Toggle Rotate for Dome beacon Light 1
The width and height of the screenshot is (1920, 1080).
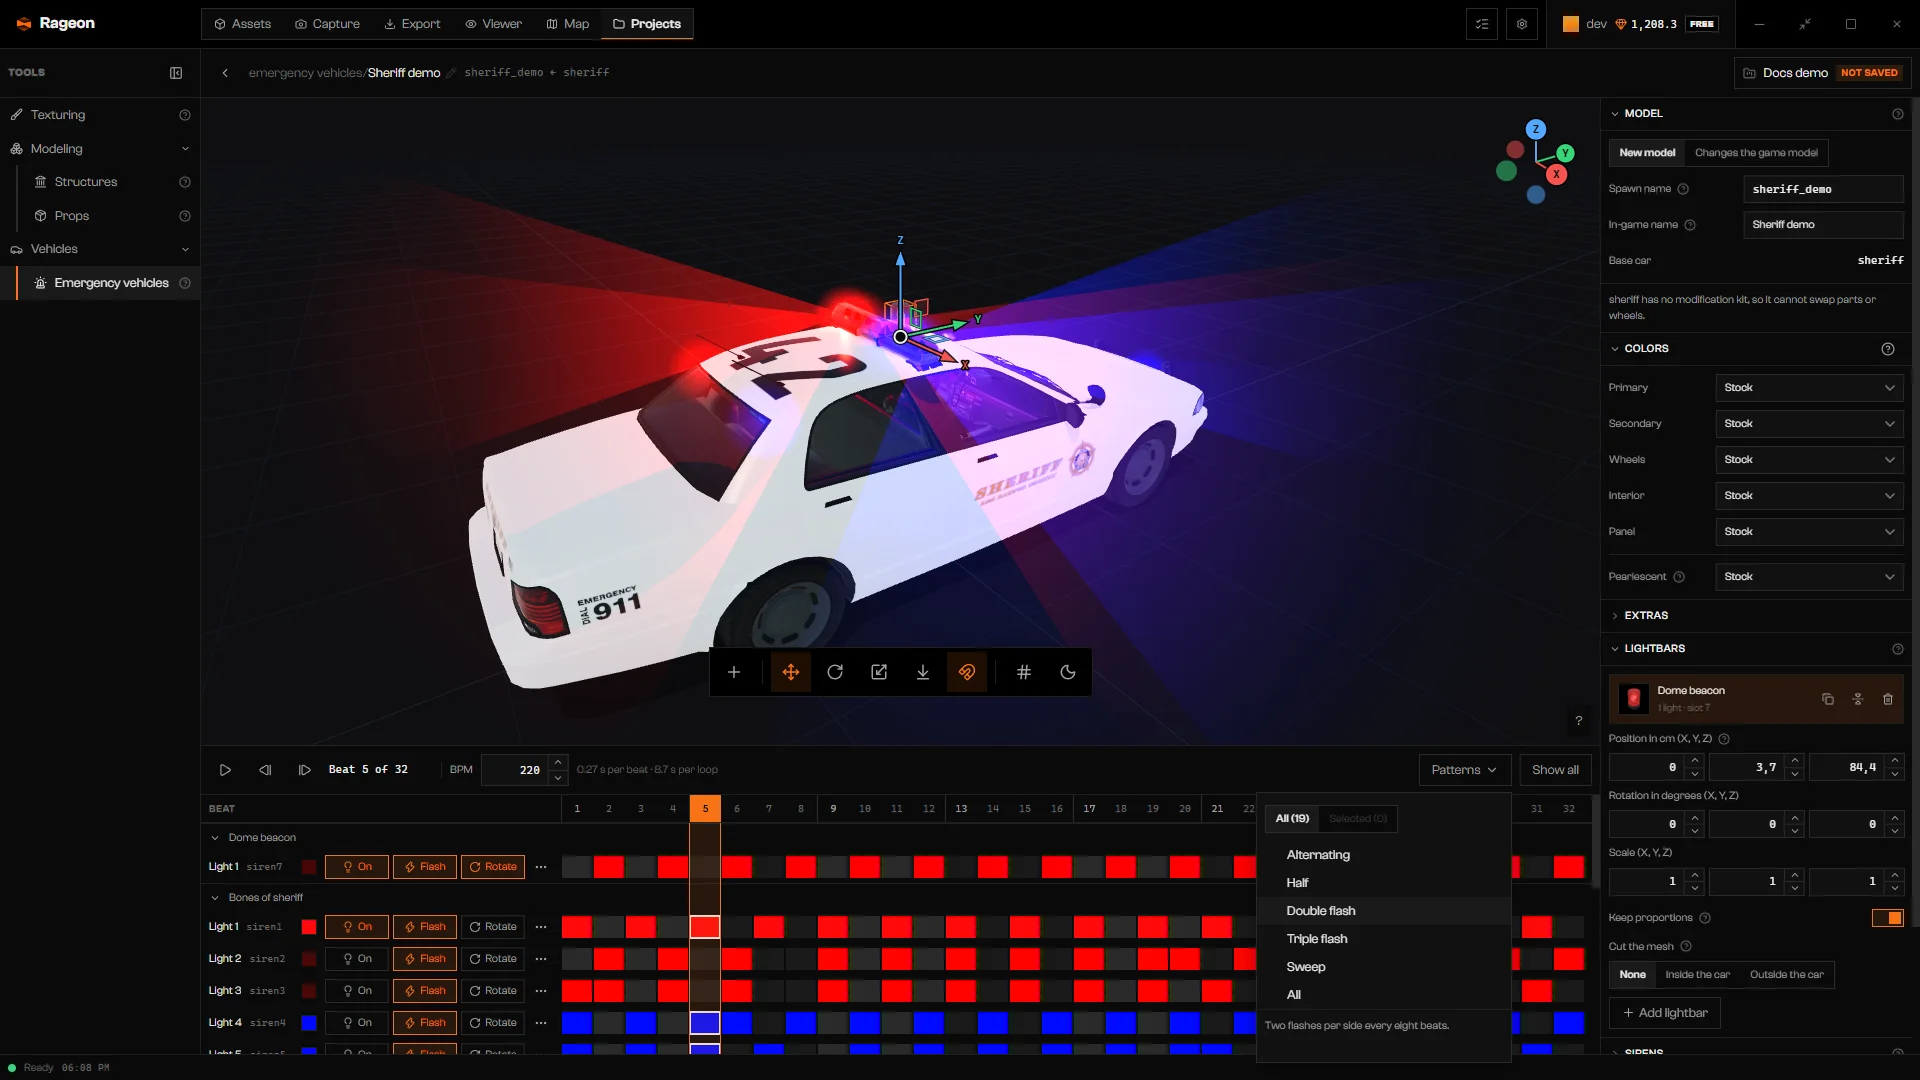tap(493, 867)
